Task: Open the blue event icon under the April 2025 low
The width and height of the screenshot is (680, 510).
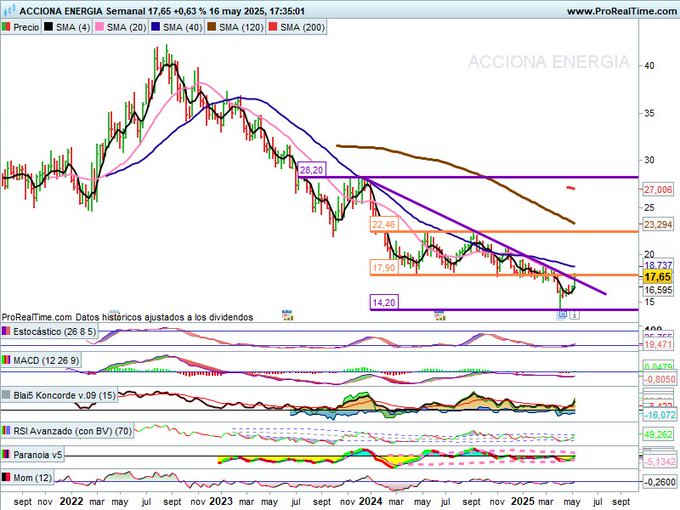Action: coord(562,315)
